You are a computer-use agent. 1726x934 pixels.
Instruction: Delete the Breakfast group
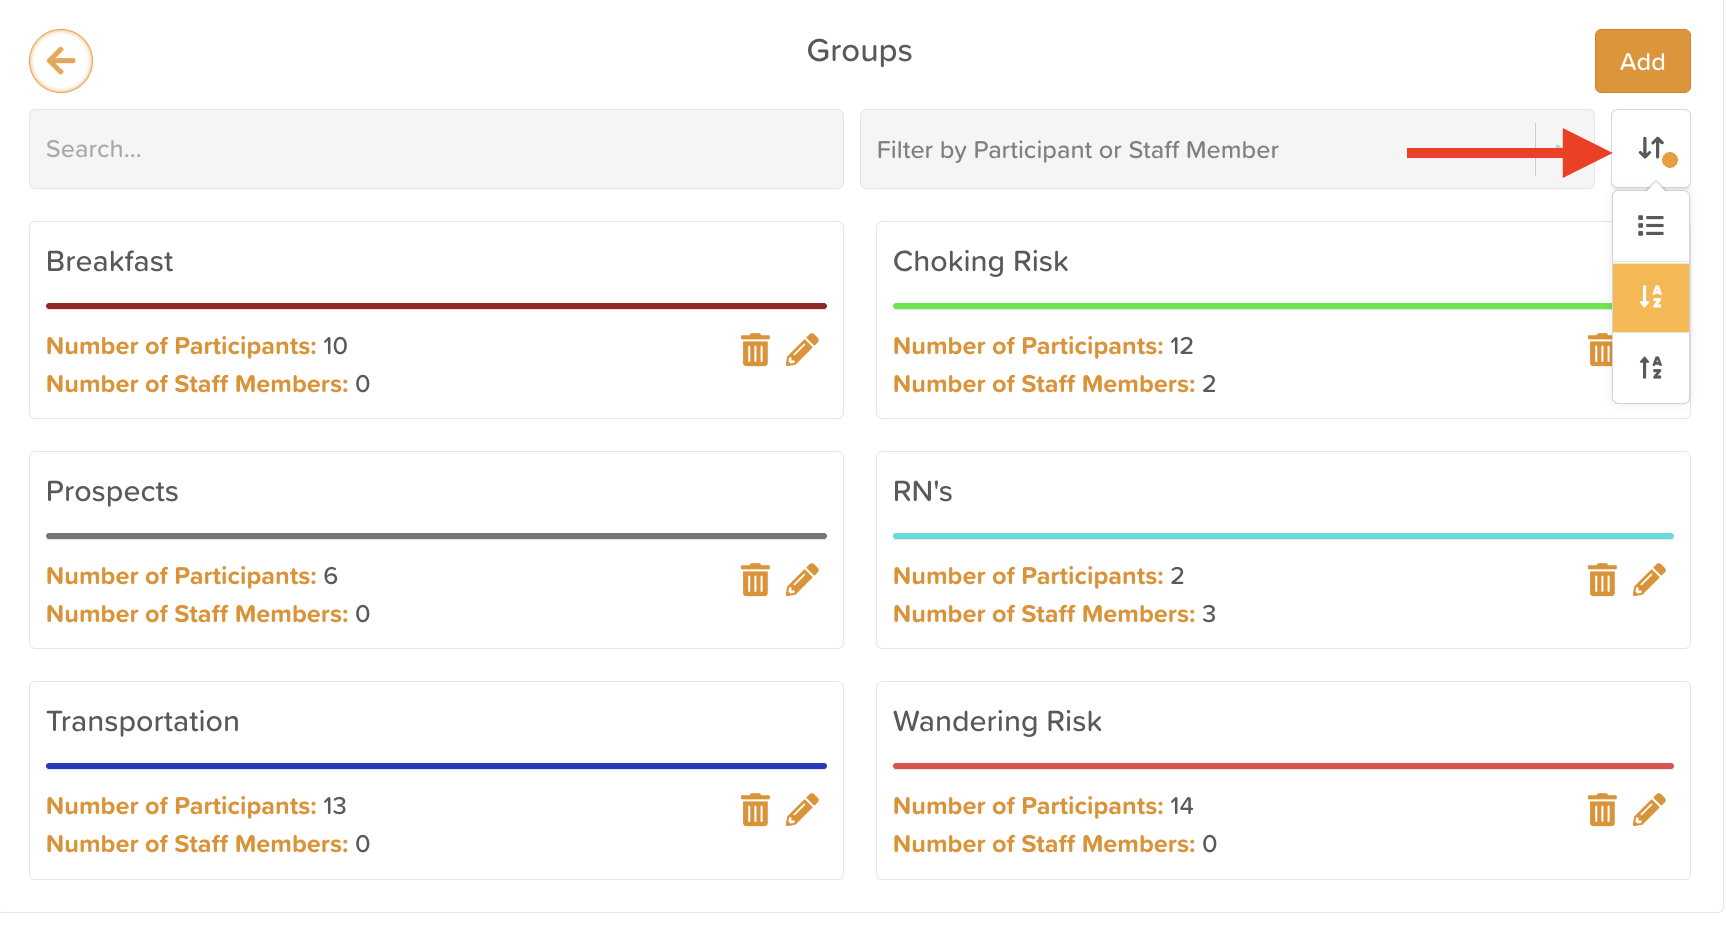click(x=755, y=350)
